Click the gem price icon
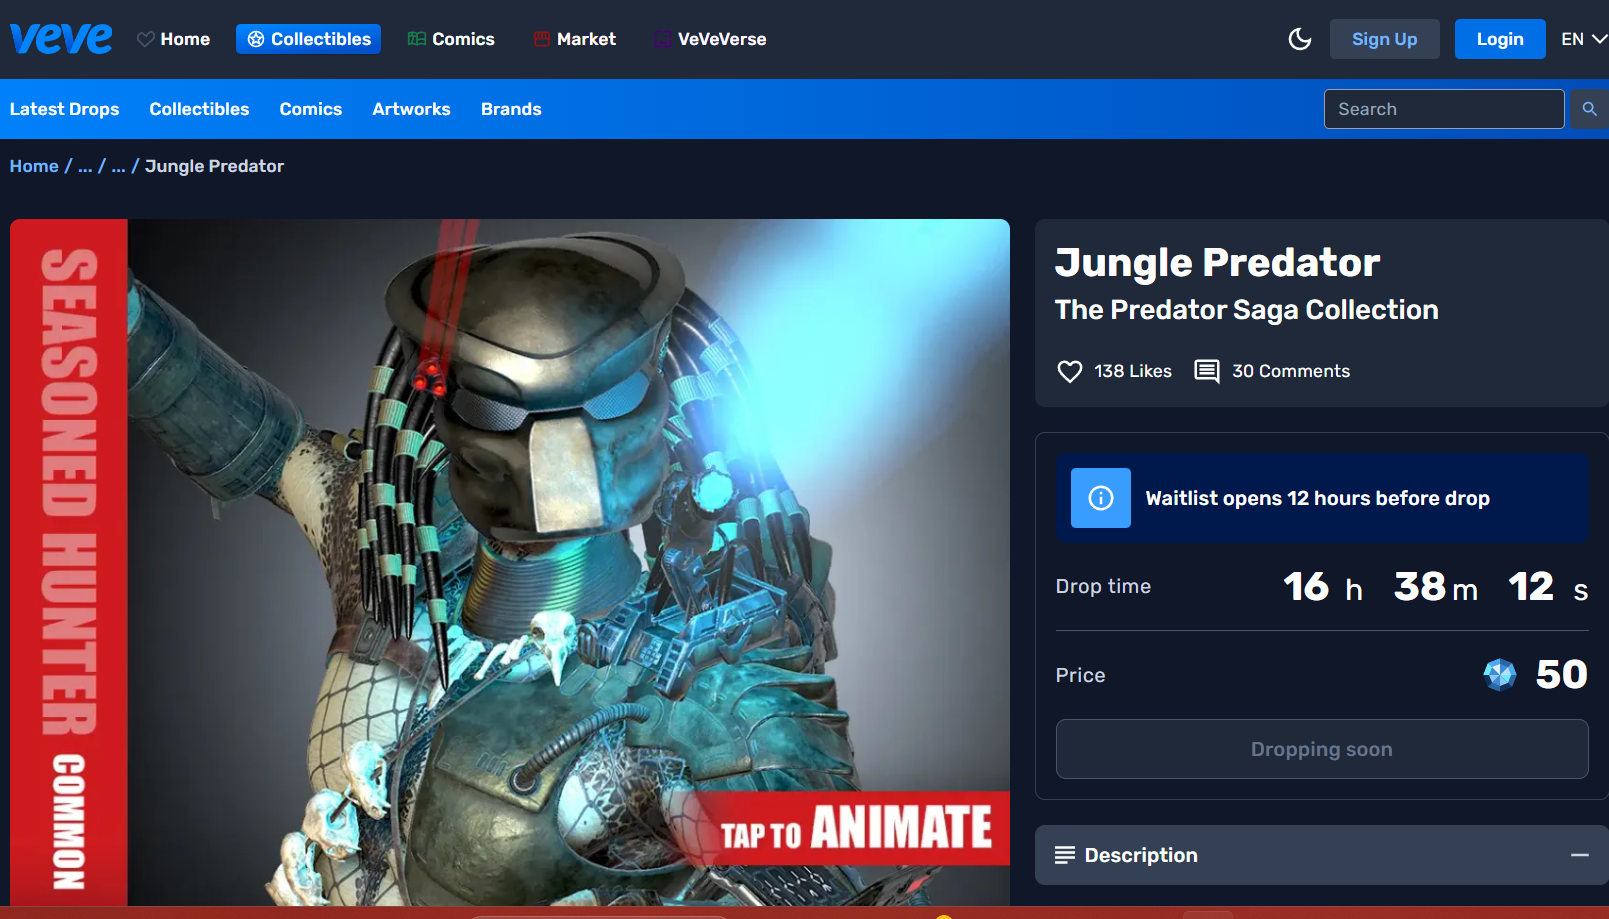This screenshot has height=919, width=1609. pyautogui.click(x=1499, y=675)
